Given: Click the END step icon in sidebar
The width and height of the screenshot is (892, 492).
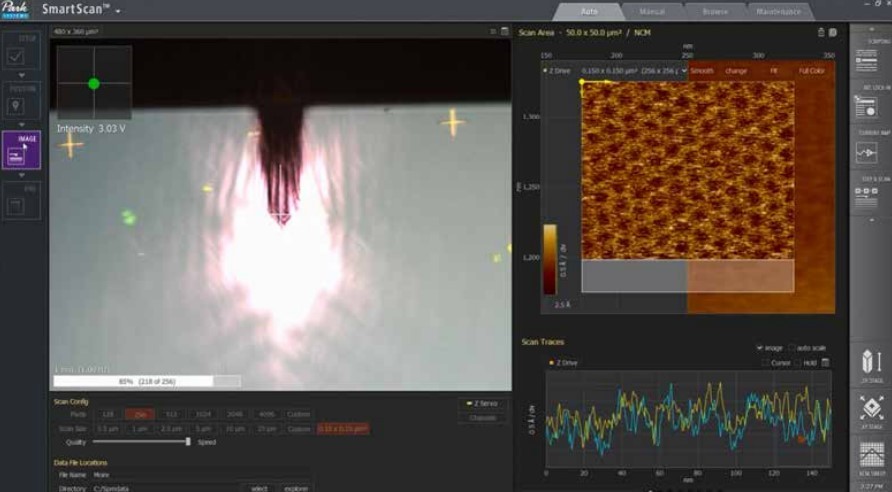Looking at the screenshot, I should (x=16, y=205).
